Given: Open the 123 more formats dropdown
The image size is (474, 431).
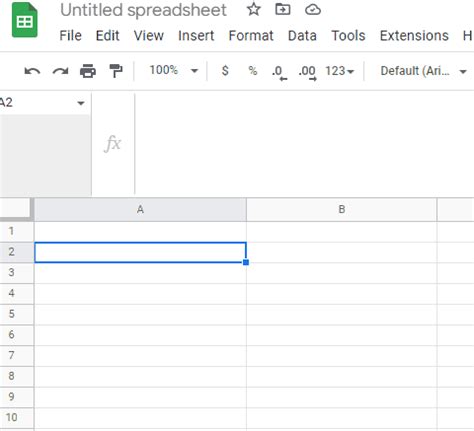Looking at the screenshot, I should pos(339,71).
